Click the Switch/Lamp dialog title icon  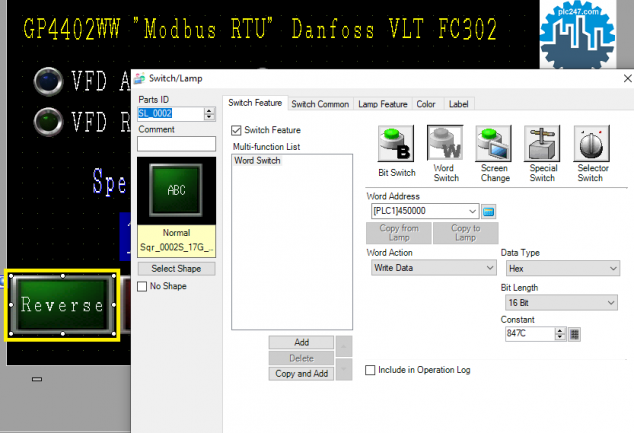click(x=139, y=78)
